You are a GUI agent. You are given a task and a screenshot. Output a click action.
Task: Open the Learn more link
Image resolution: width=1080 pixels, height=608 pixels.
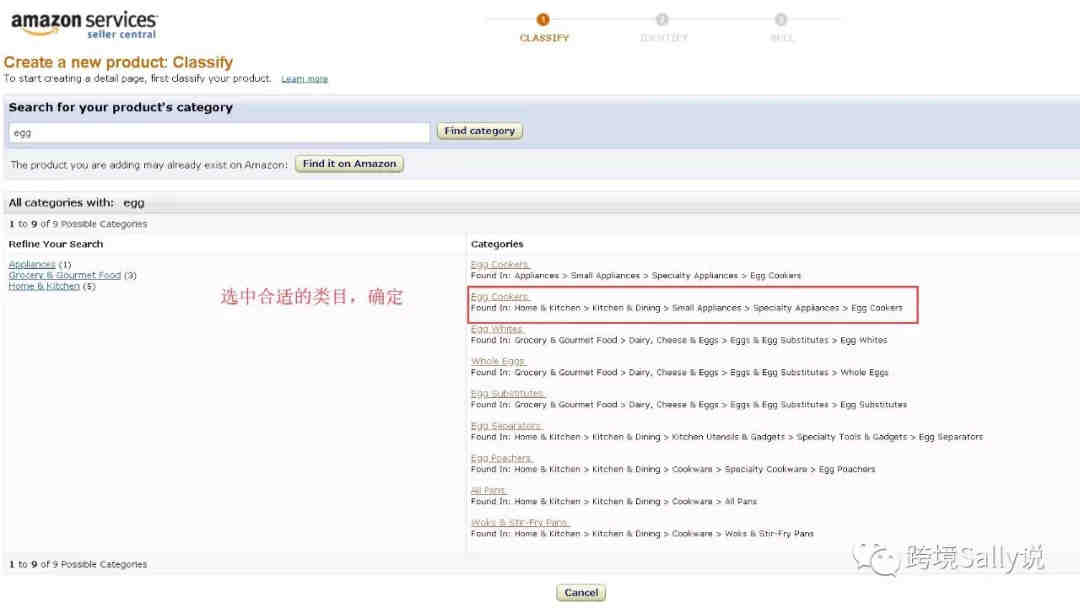point(304,79)
